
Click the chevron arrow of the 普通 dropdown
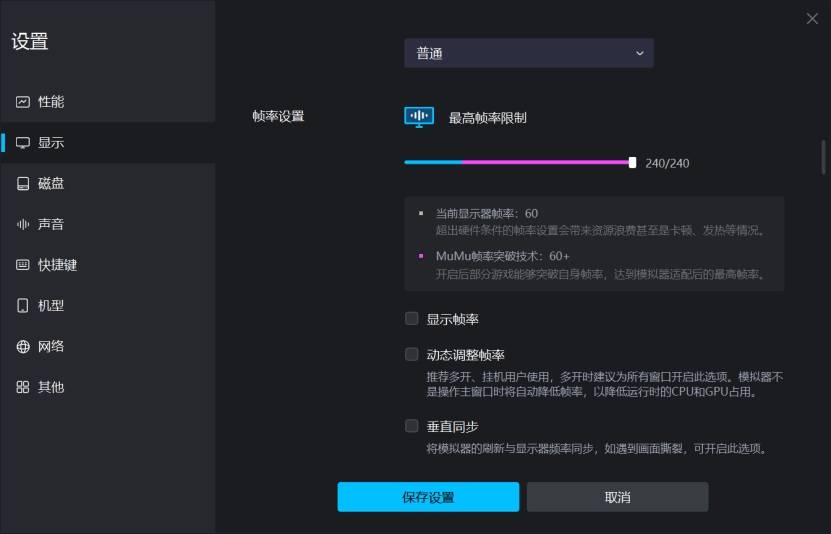click(x=640, y=53)
